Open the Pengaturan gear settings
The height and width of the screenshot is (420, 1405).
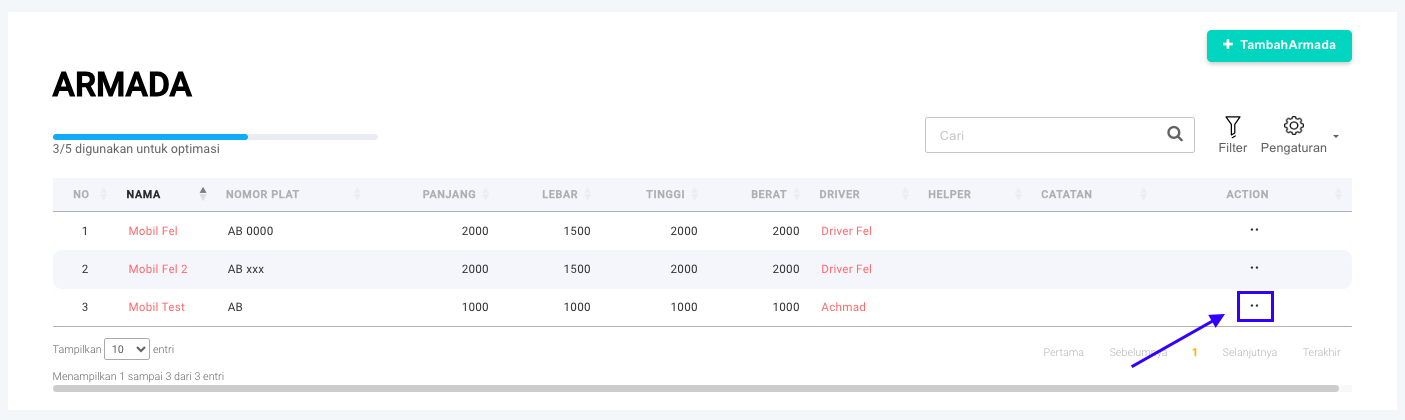(x=1293, y=126)
